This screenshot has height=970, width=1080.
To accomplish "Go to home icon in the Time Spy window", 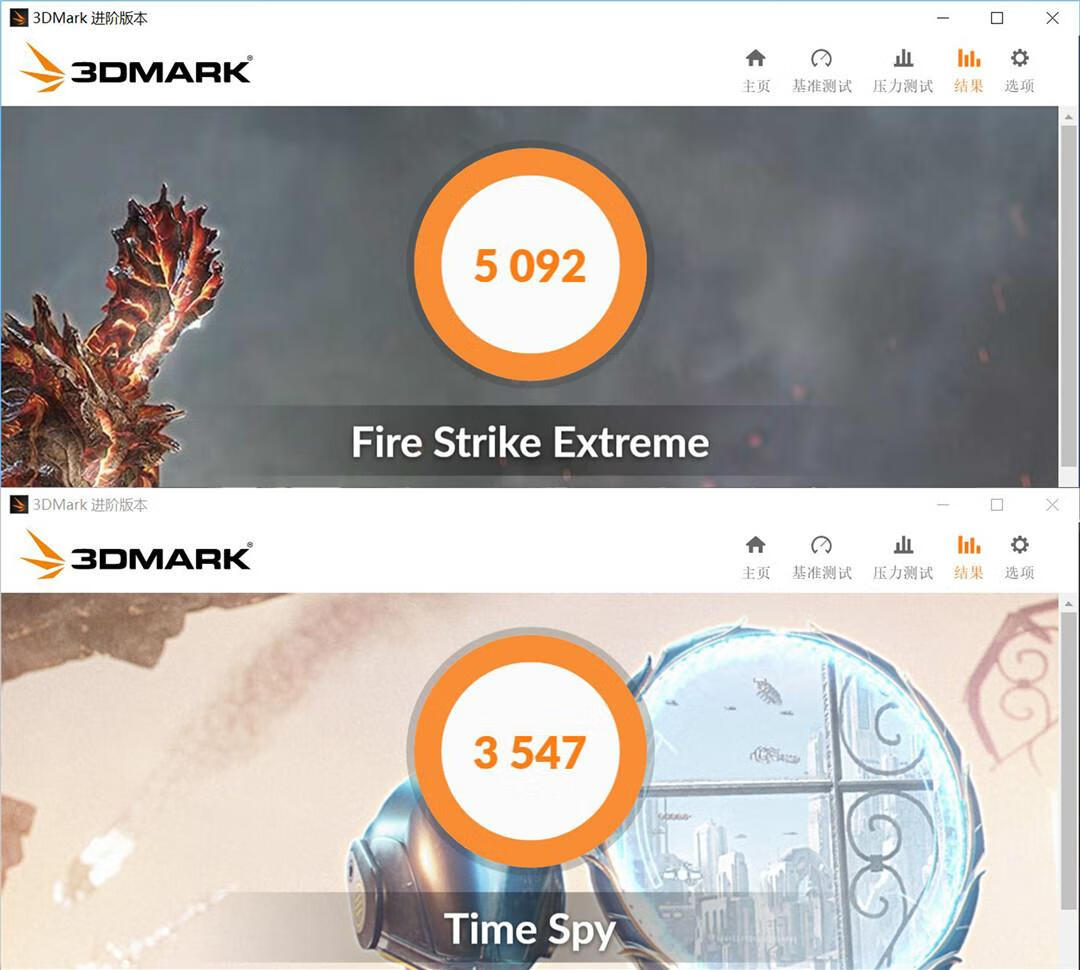I will [756, 546].
